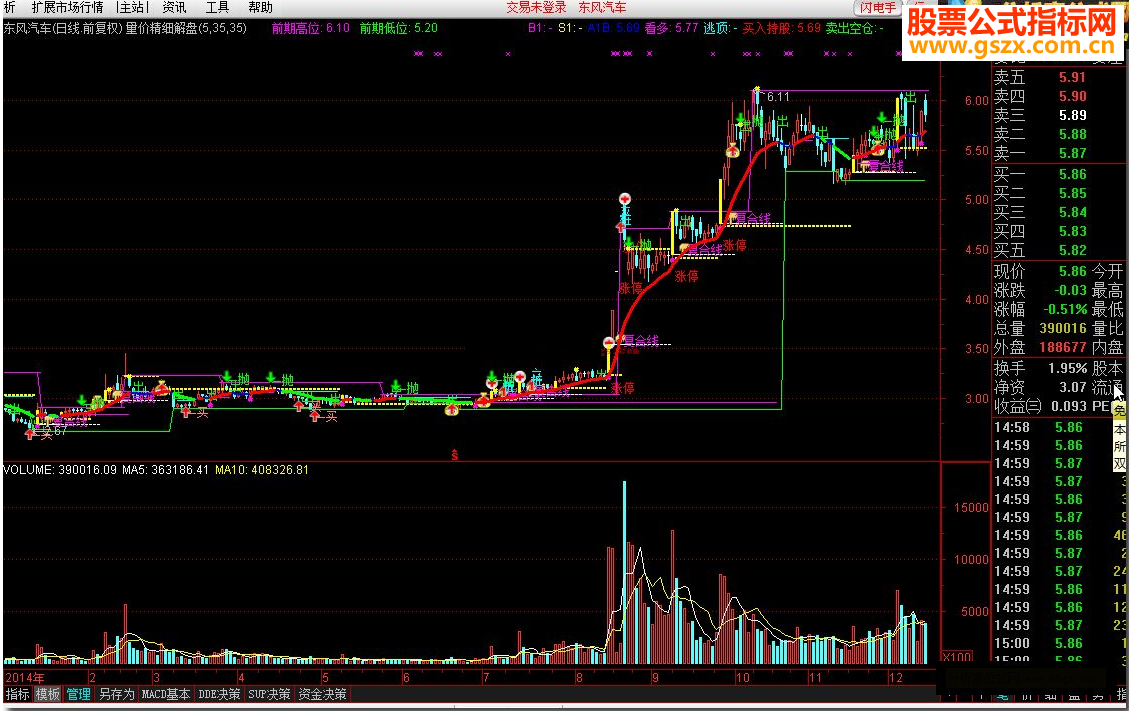Click the red plus-circle marker above the August spike
Viewport: 1129px width, 711px height.
625,198
